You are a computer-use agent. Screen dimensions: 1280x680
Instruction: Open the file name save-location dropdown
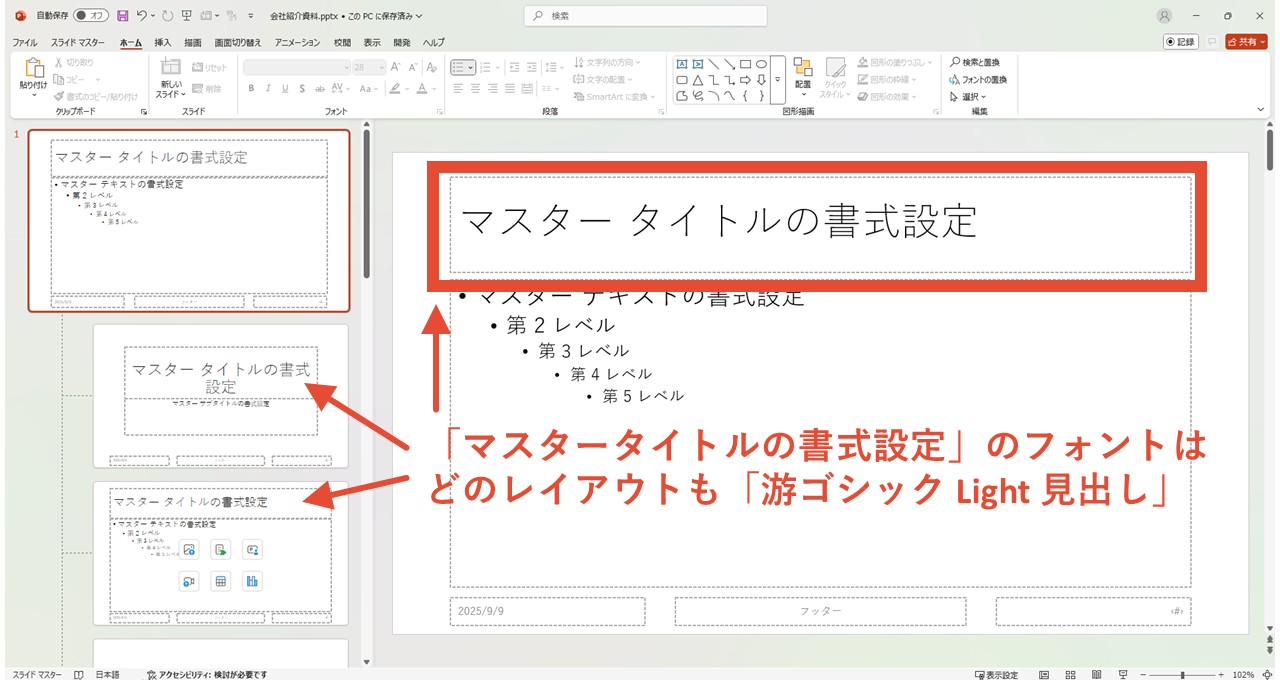tap(419, 16)
